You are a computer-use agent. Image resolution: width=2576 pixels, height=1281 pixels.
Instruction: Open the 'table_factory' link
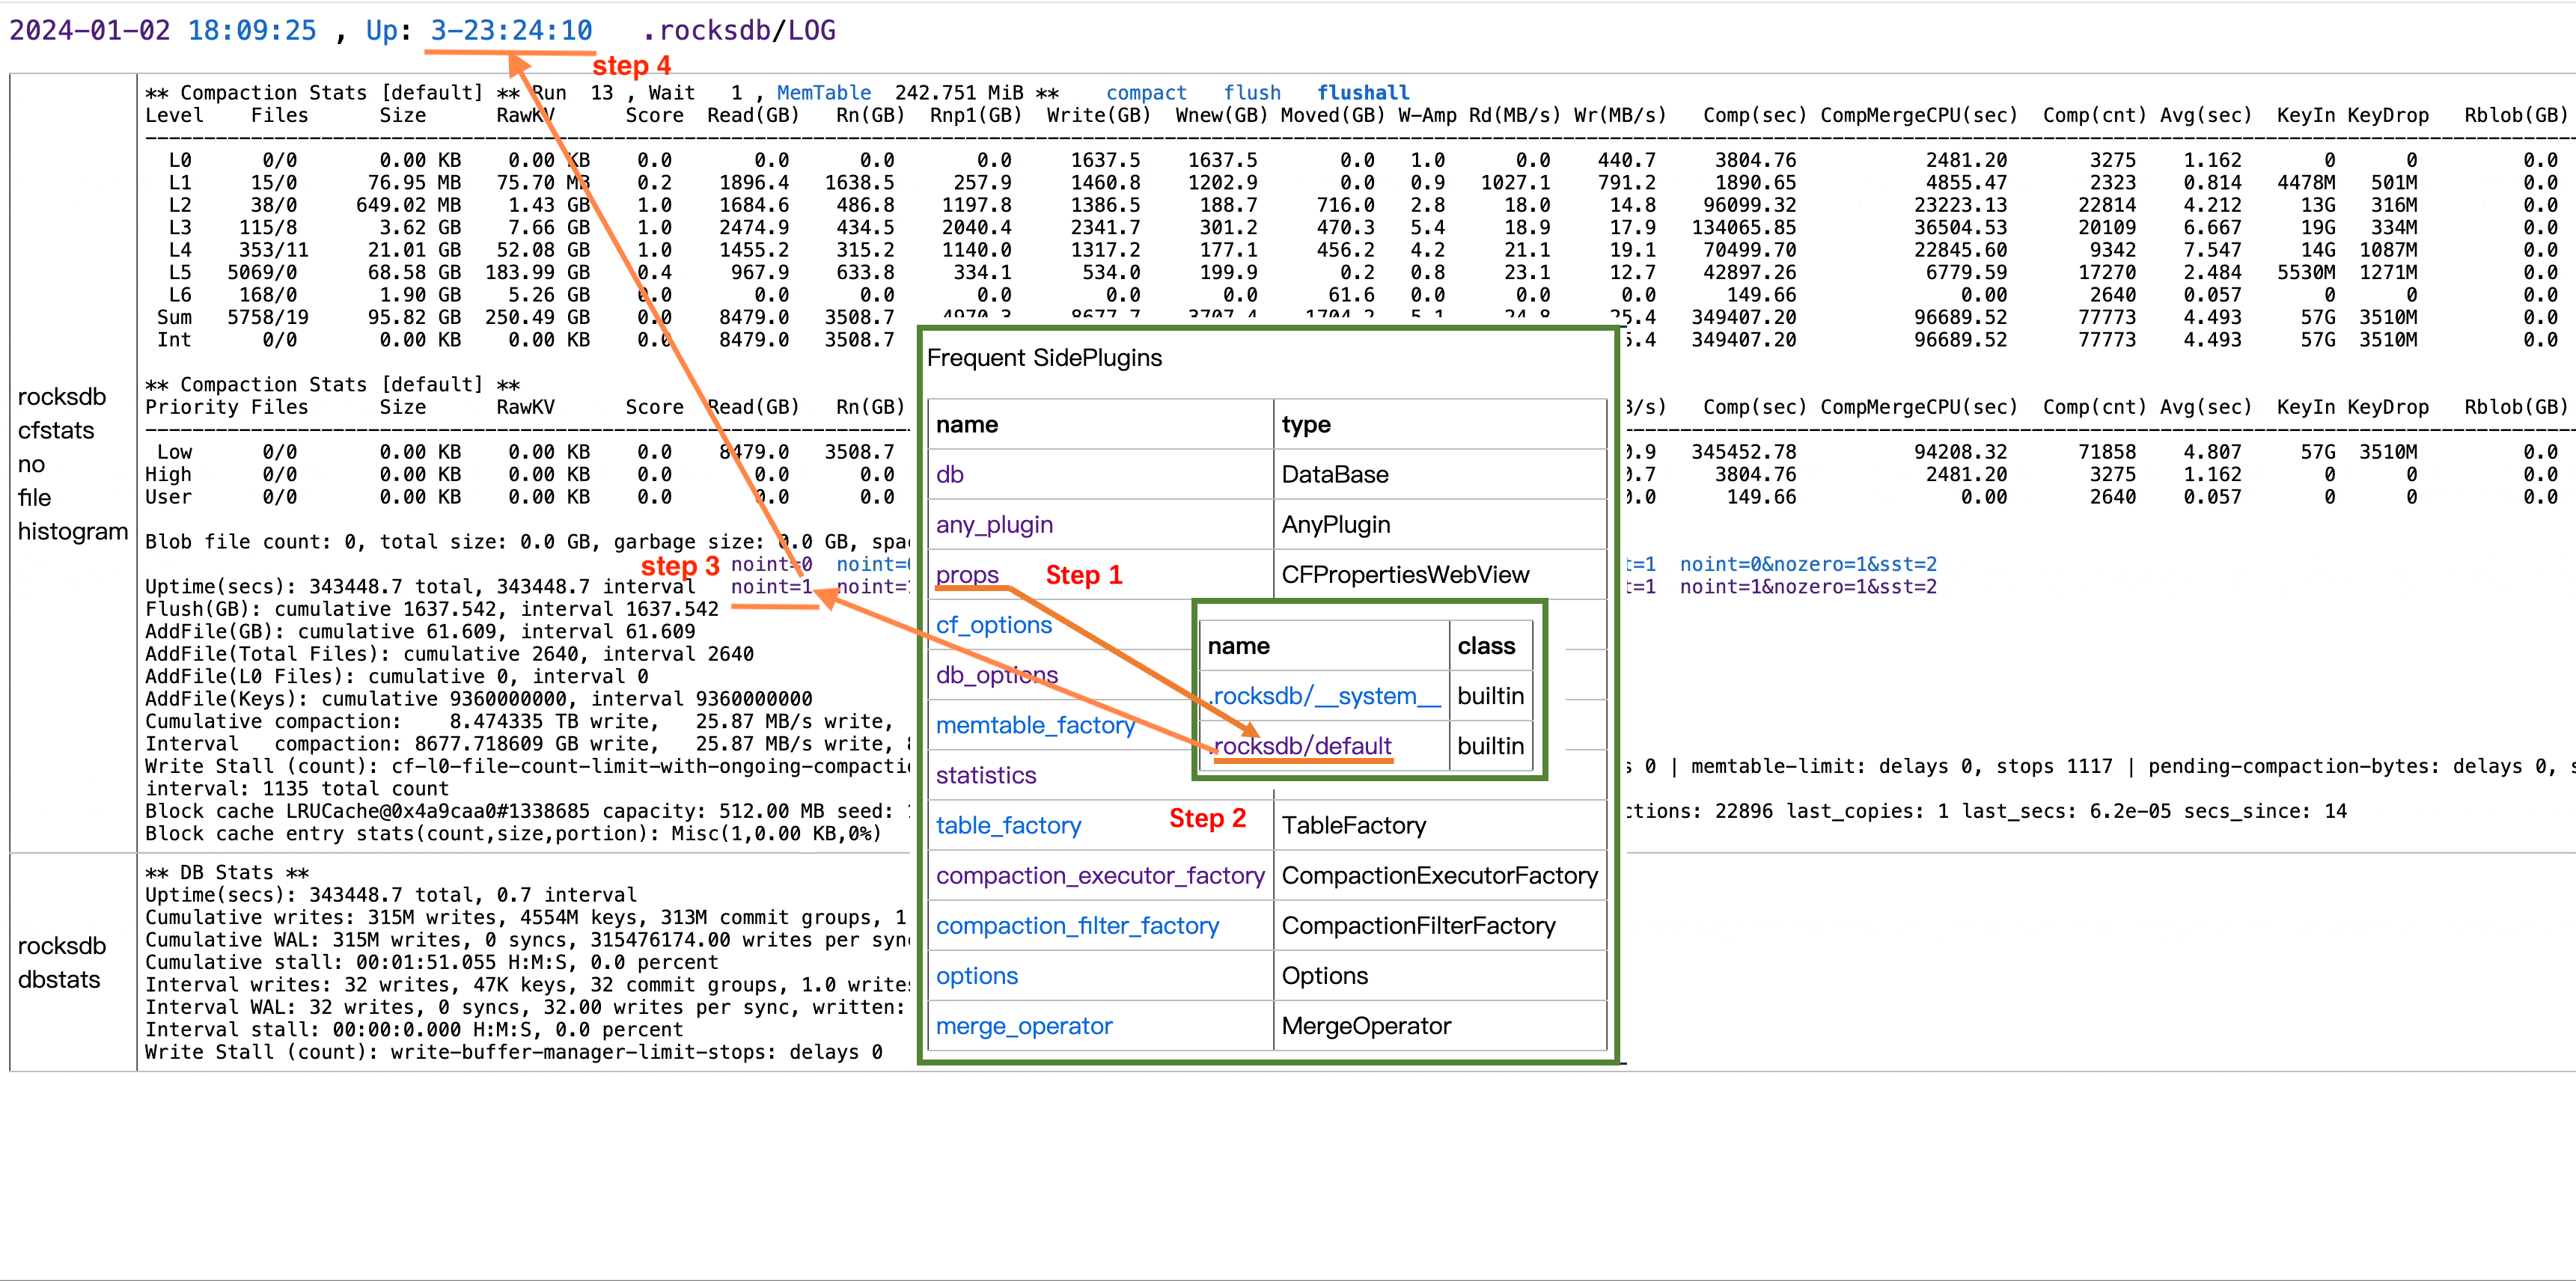tap(1008, 825)
